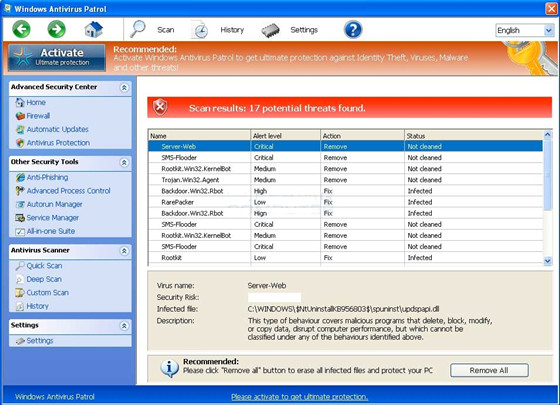Click the blue info icon beside Recommended

click(x=169, y=368)
